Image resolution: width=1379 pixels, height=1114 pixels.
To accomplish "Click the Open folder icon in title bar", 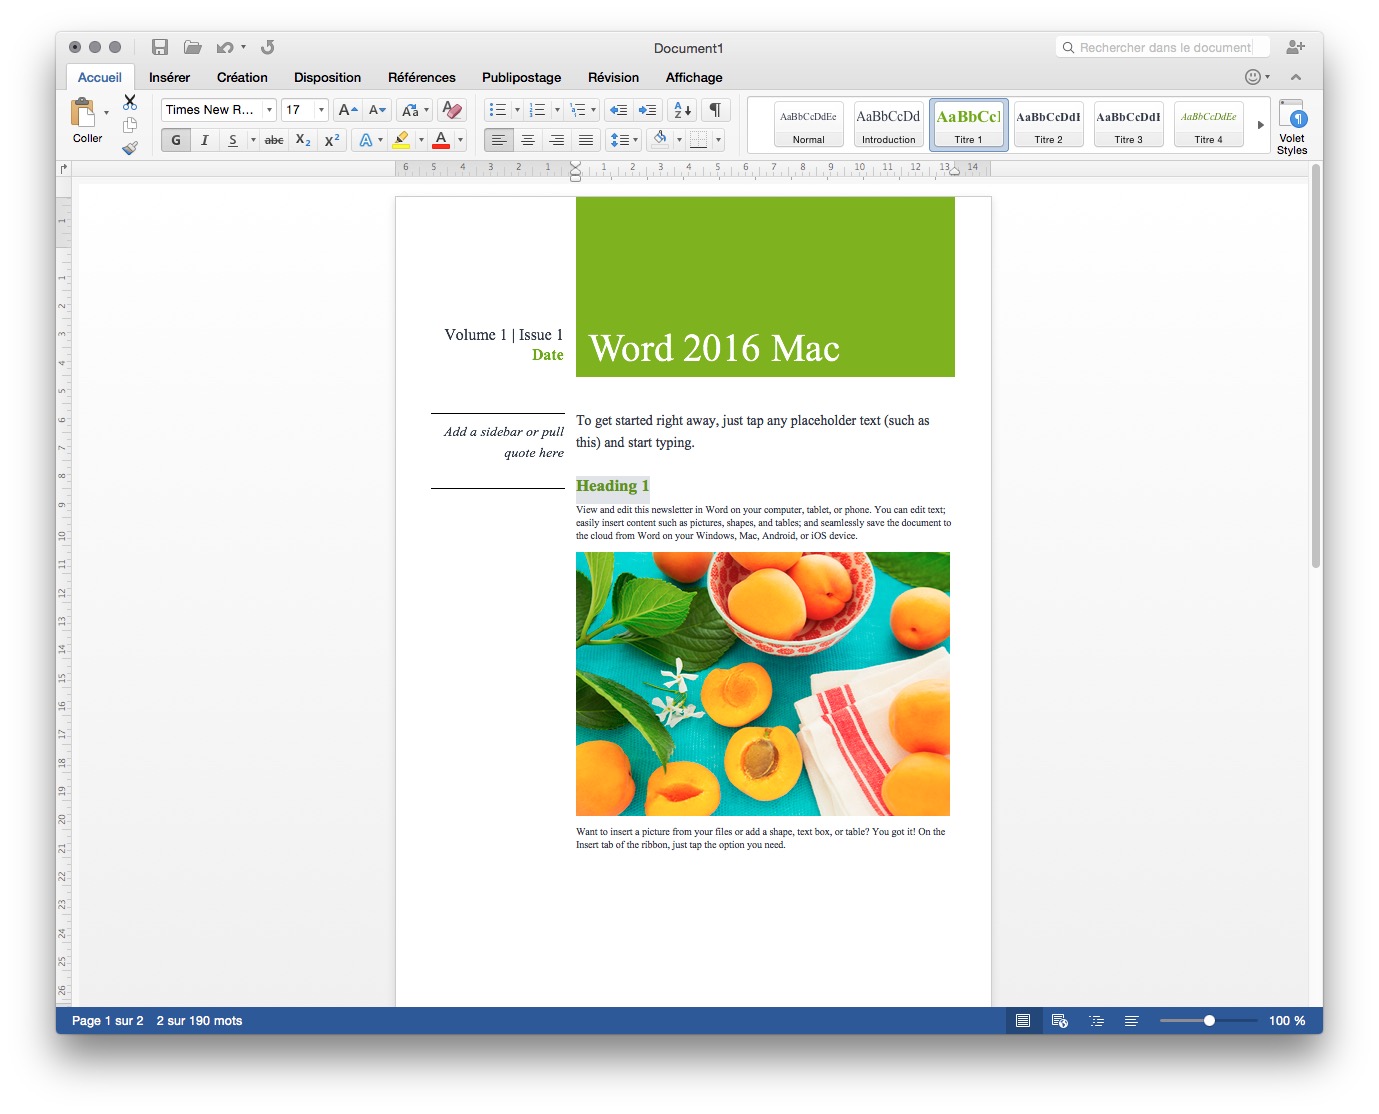I will coord(193,47).
